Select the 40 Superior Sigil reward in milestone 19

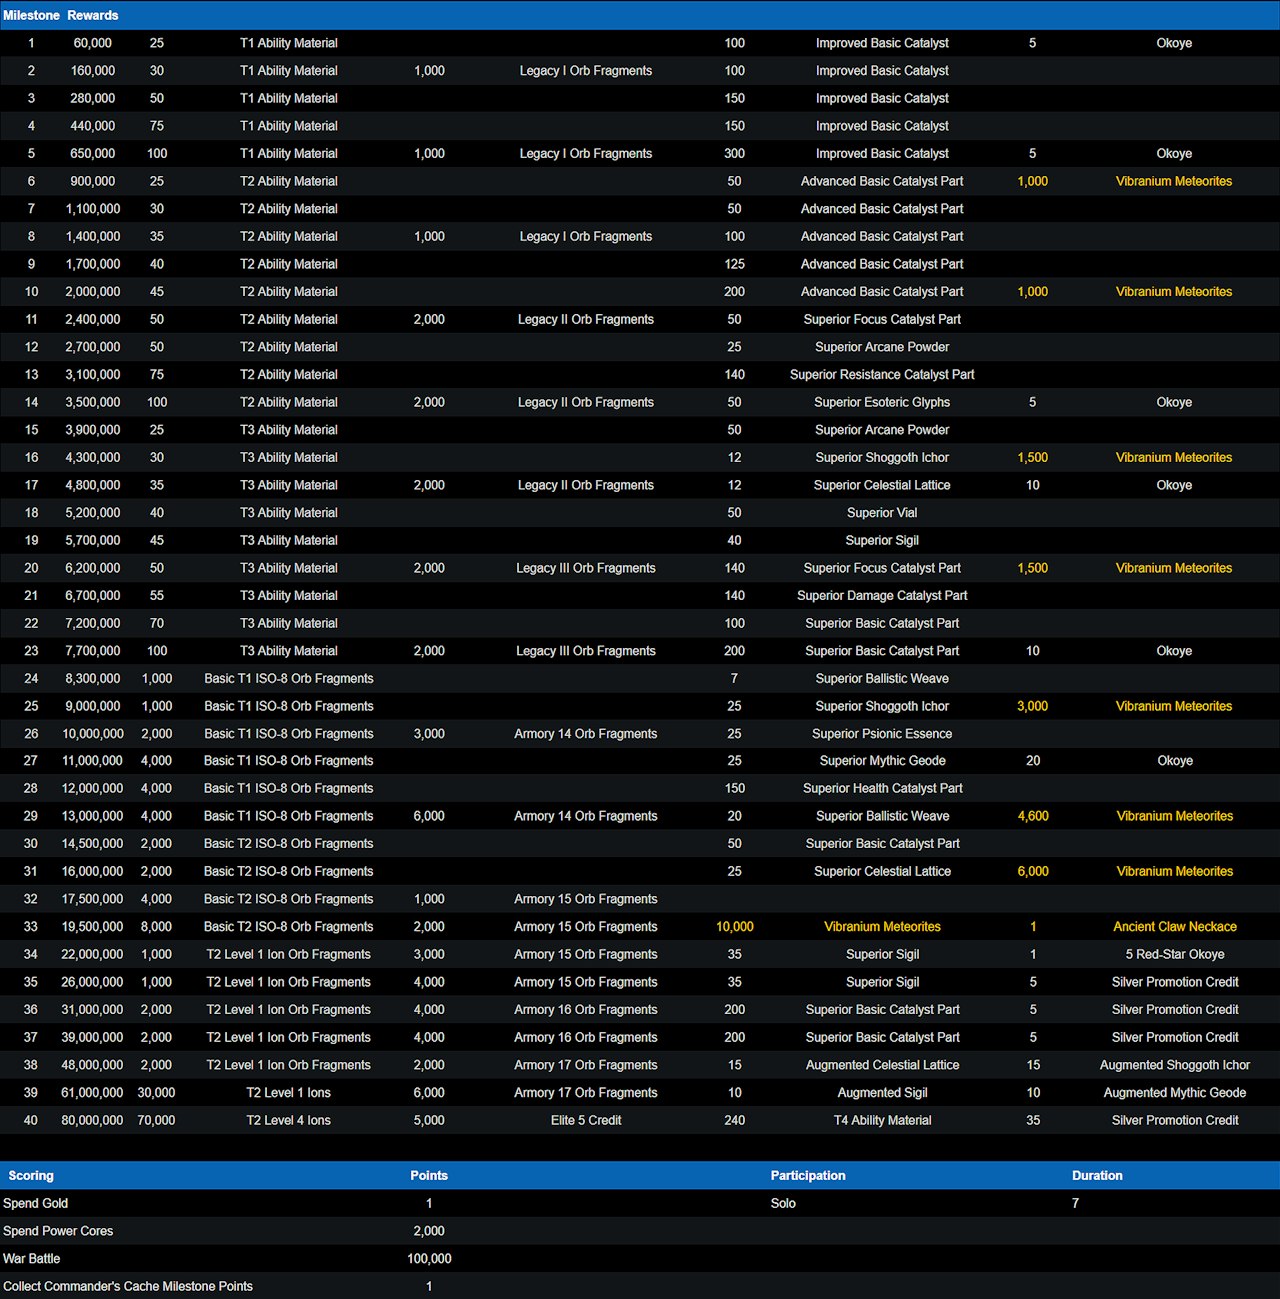click(x=882, y=540)
